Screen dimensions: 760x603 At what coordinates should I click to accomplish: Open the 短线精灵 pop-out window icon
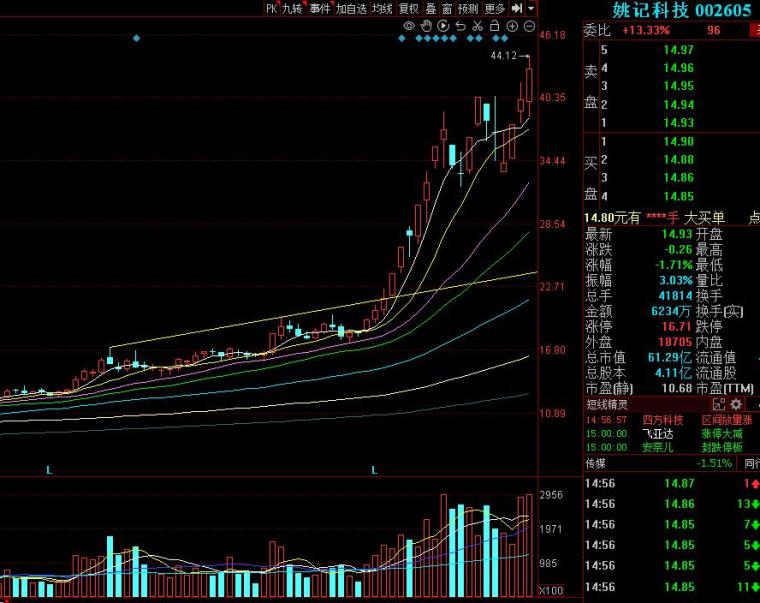pos(719,404)
